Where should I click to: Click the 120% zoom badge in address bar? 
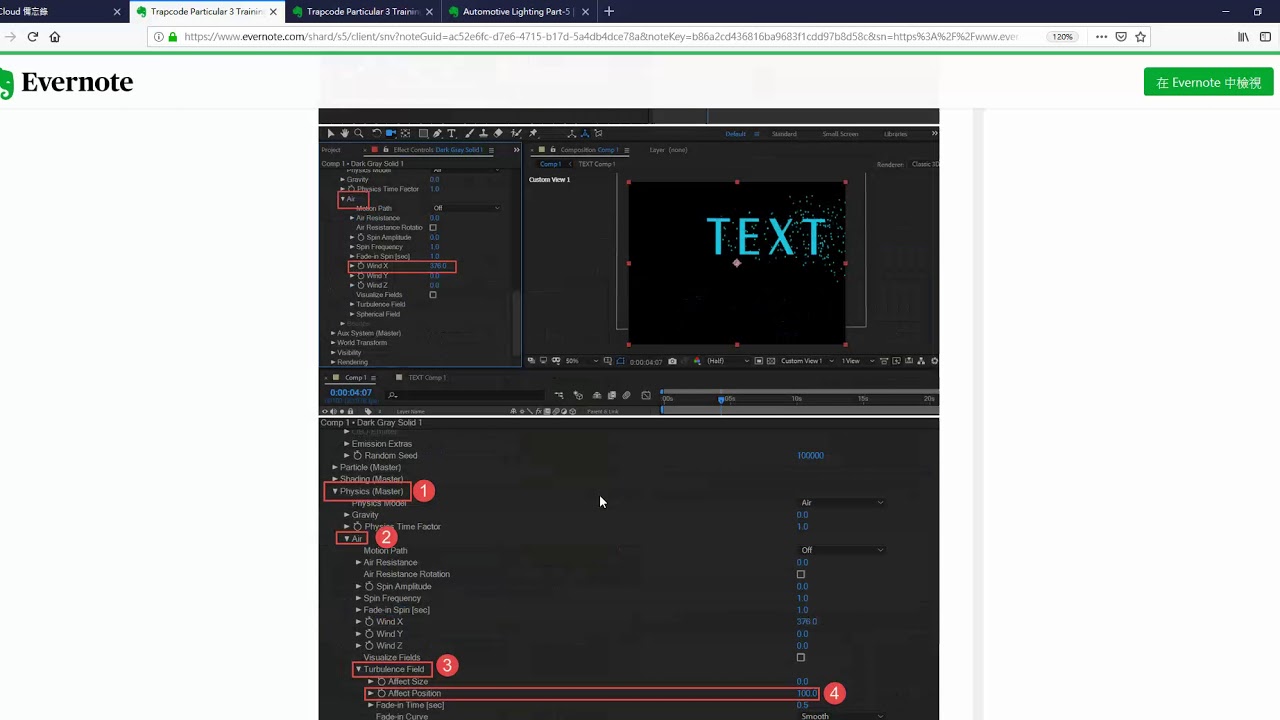point(1062,36)
